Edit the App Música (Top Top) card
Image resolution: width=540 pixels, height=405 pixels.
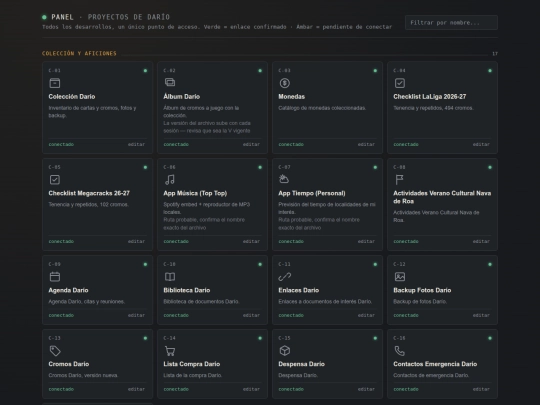[251, 241]
